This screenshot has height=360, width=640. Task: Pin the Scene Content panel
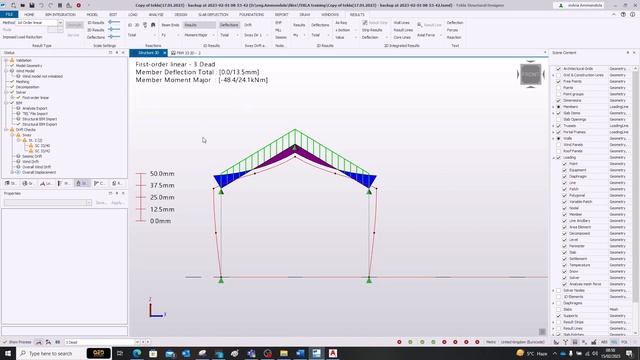[x=628, y=53]
